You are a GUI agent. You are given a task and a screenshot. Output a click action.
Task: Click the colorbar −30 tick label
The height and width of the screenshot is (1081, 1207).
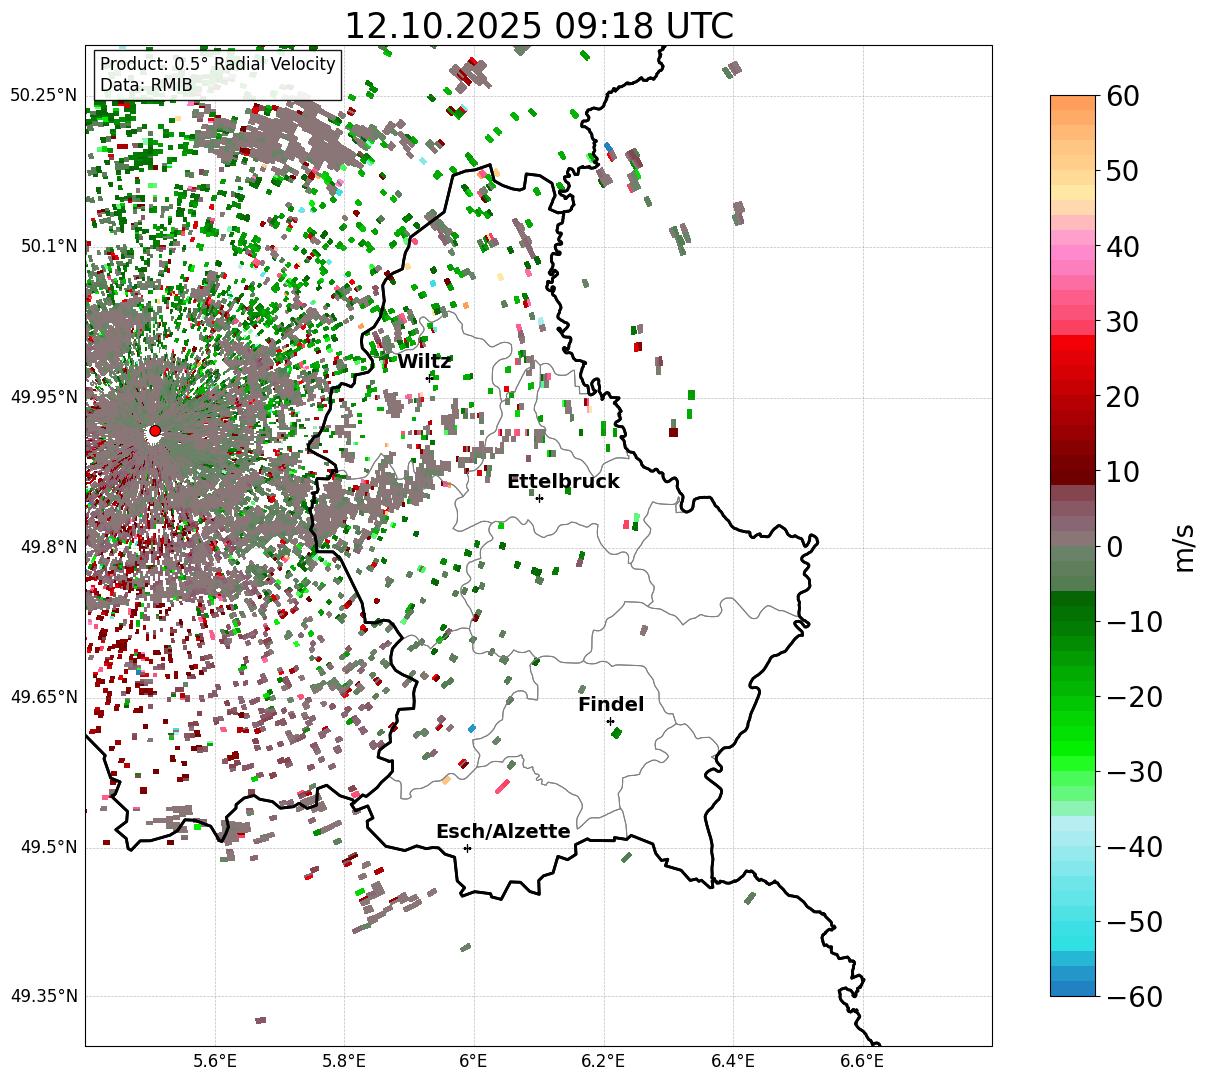tap(1134, 772)
